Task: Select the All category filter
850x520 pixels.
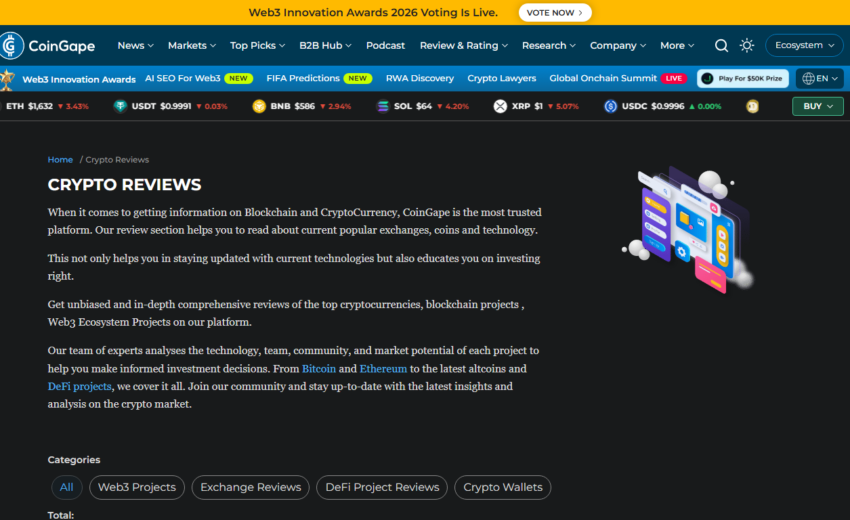Action: (x=67, y=487)
